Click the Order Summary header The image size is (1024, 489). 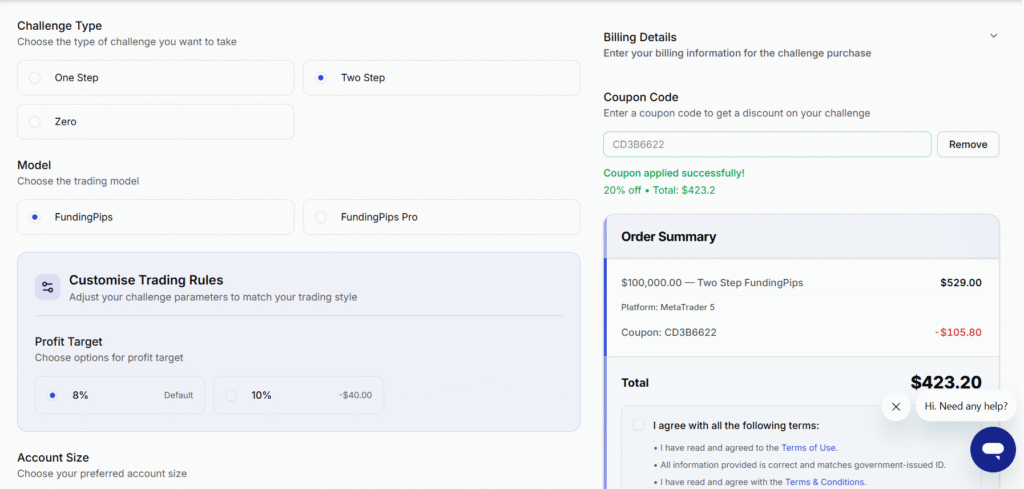click(668, 237)
